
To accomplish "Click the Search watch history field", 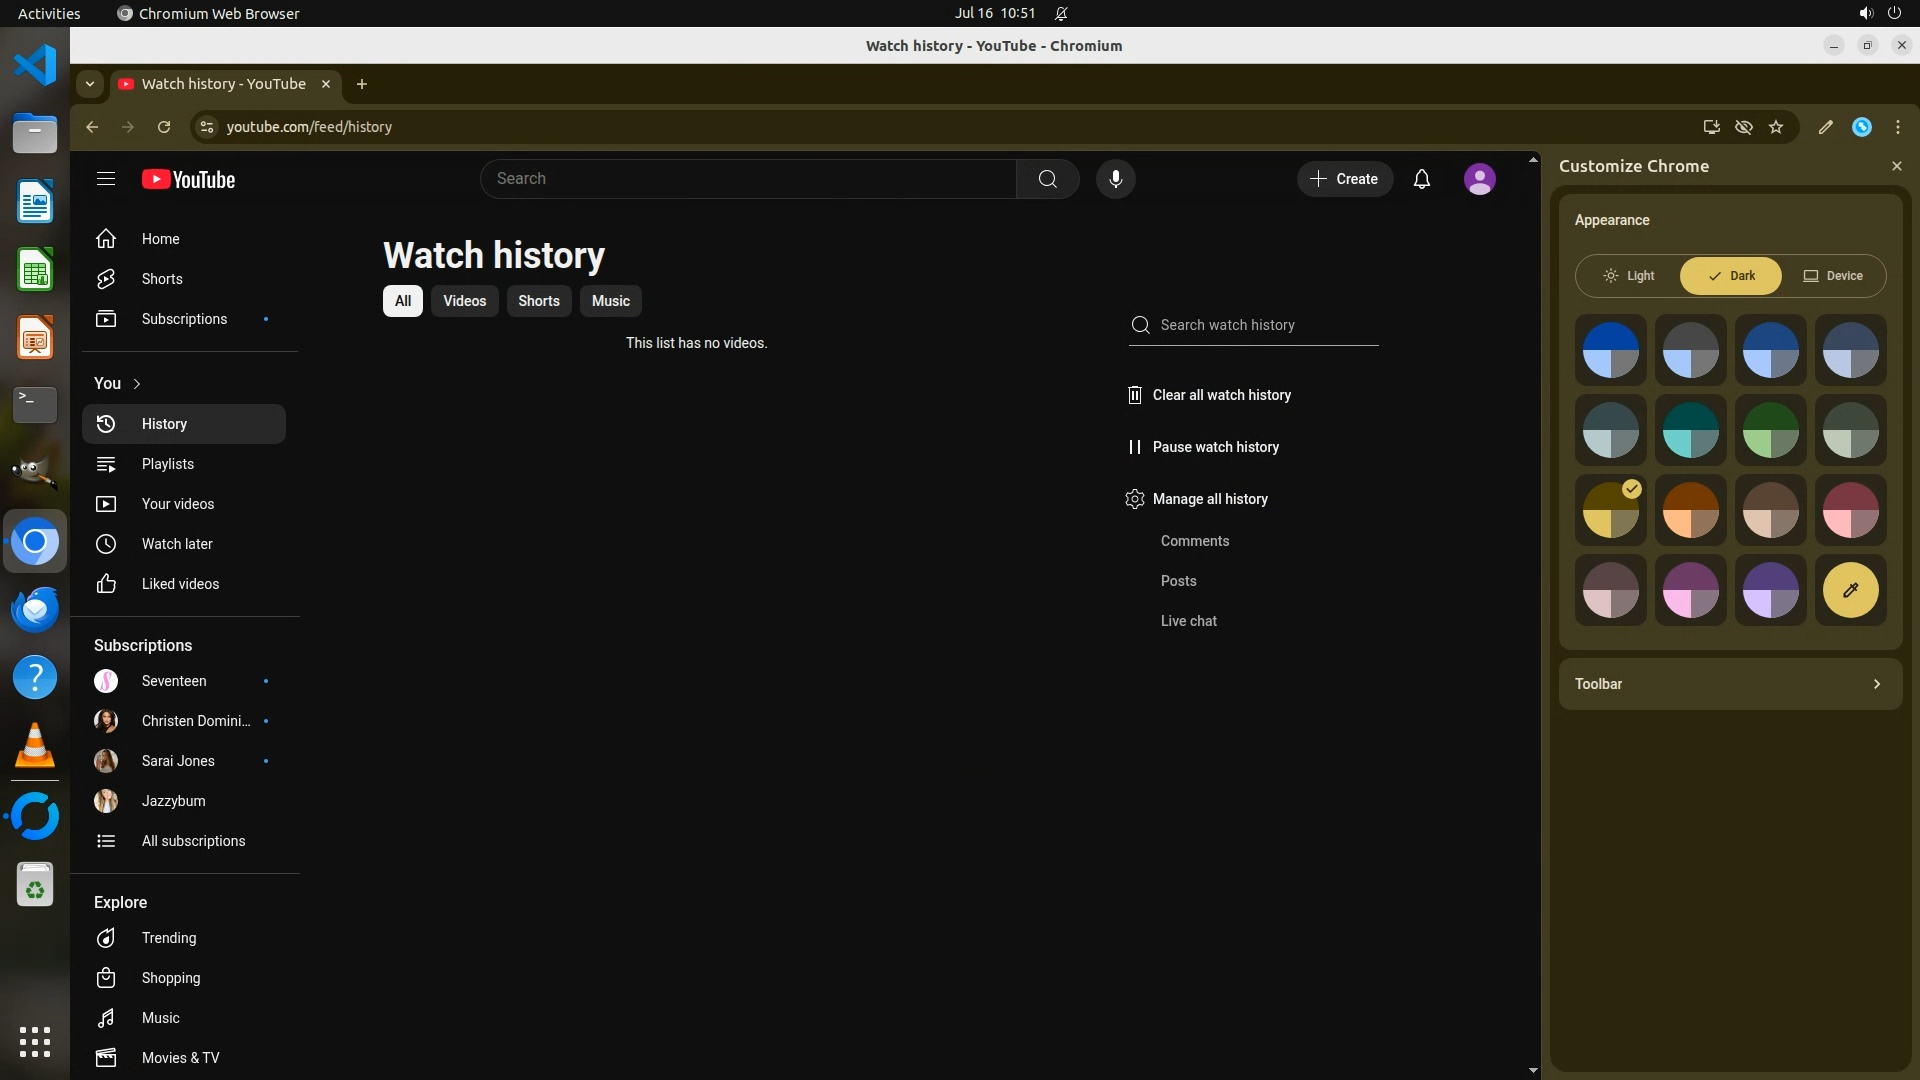I will pyautogui.click(x=1266, y=325).
